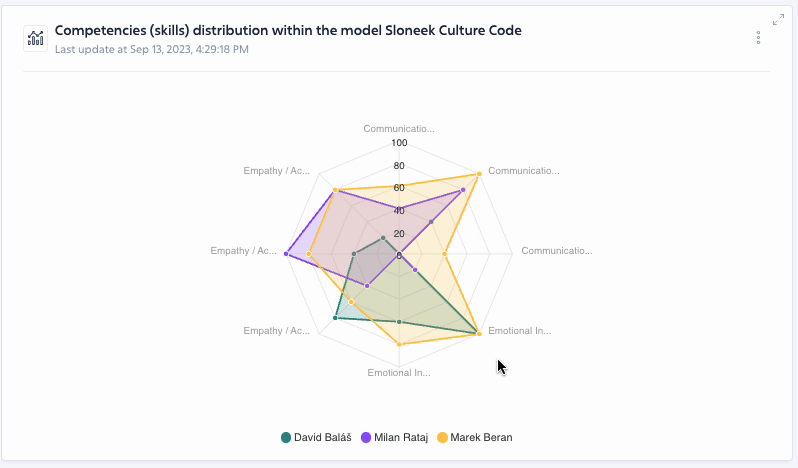The width and height of the screenshot is (798, 468).
Task: Click the upper-right Communicatio... axis label
Action: tap(523, 170)
